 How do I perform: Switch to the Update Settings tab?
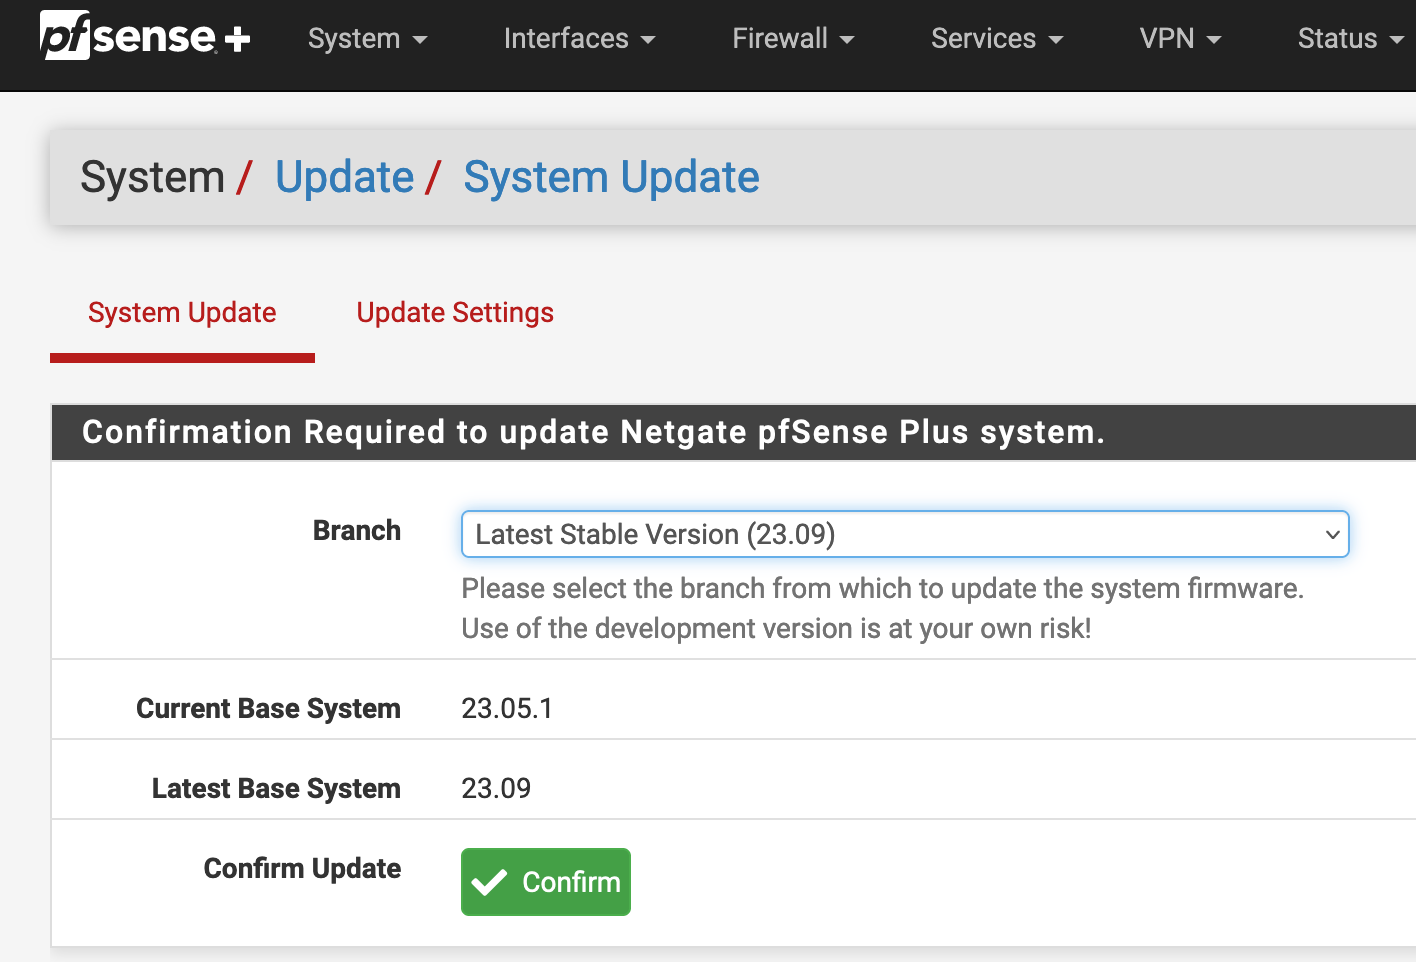click(455, 313)
